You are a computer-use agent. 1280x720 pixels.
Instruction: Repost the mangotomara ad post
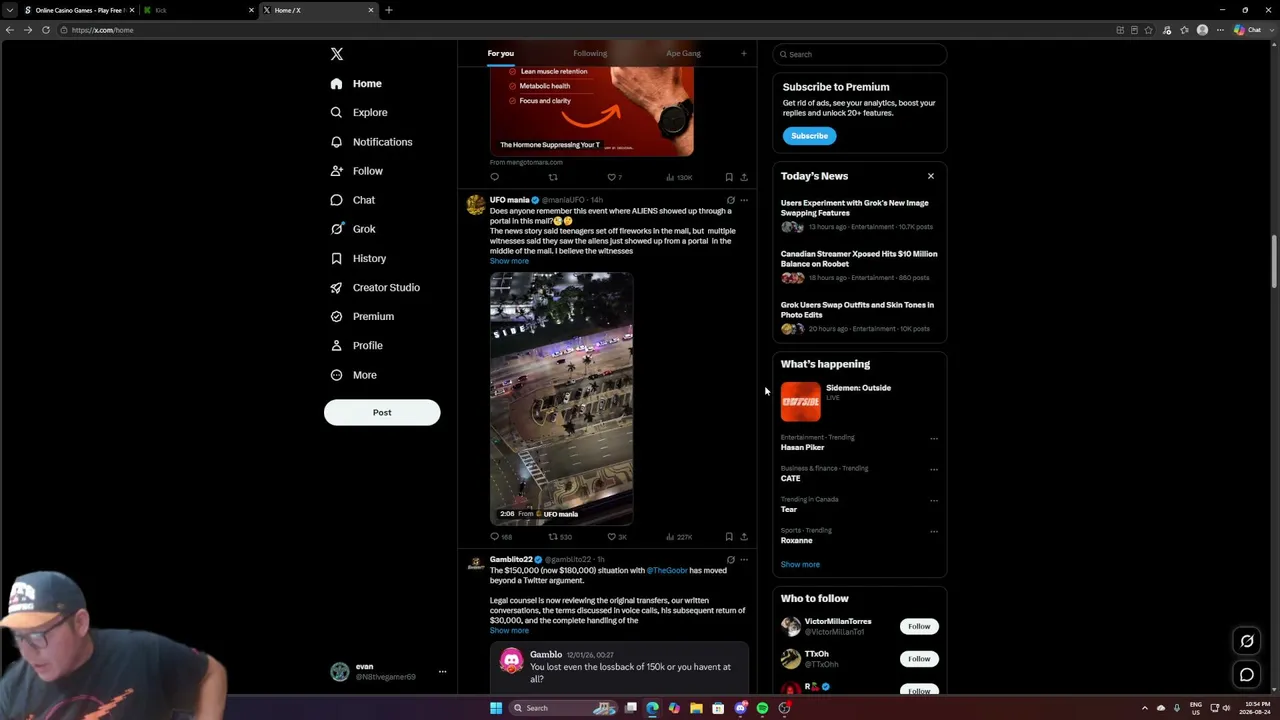coord(553,177)
